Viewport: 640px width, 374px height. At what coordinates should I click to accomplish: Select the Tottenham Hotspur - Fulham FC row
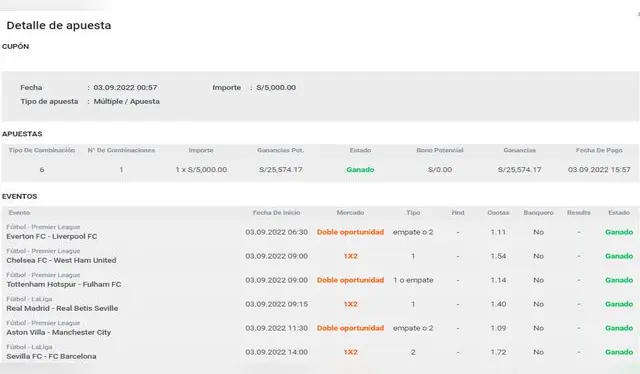320,280
